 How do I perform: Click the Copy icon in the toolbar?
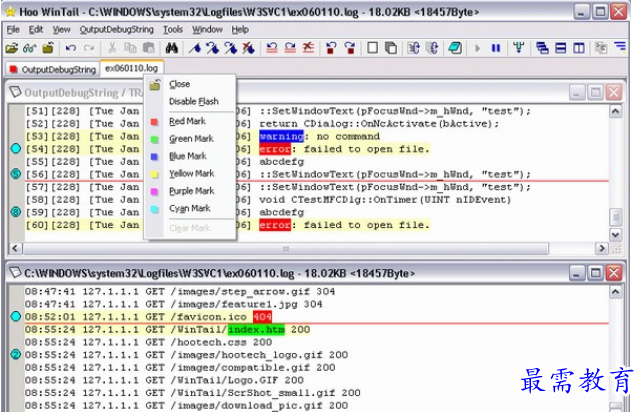coord(130,48)
